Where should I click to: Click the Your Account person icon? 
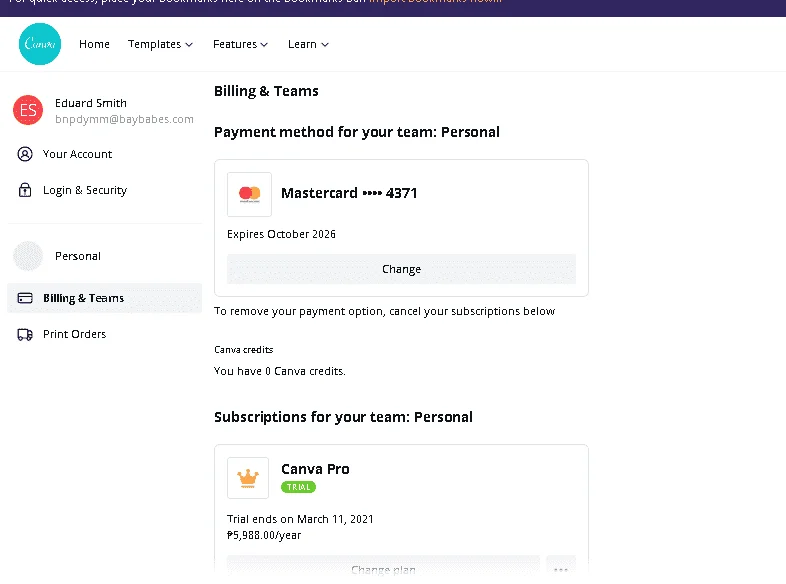click(25, 154)
